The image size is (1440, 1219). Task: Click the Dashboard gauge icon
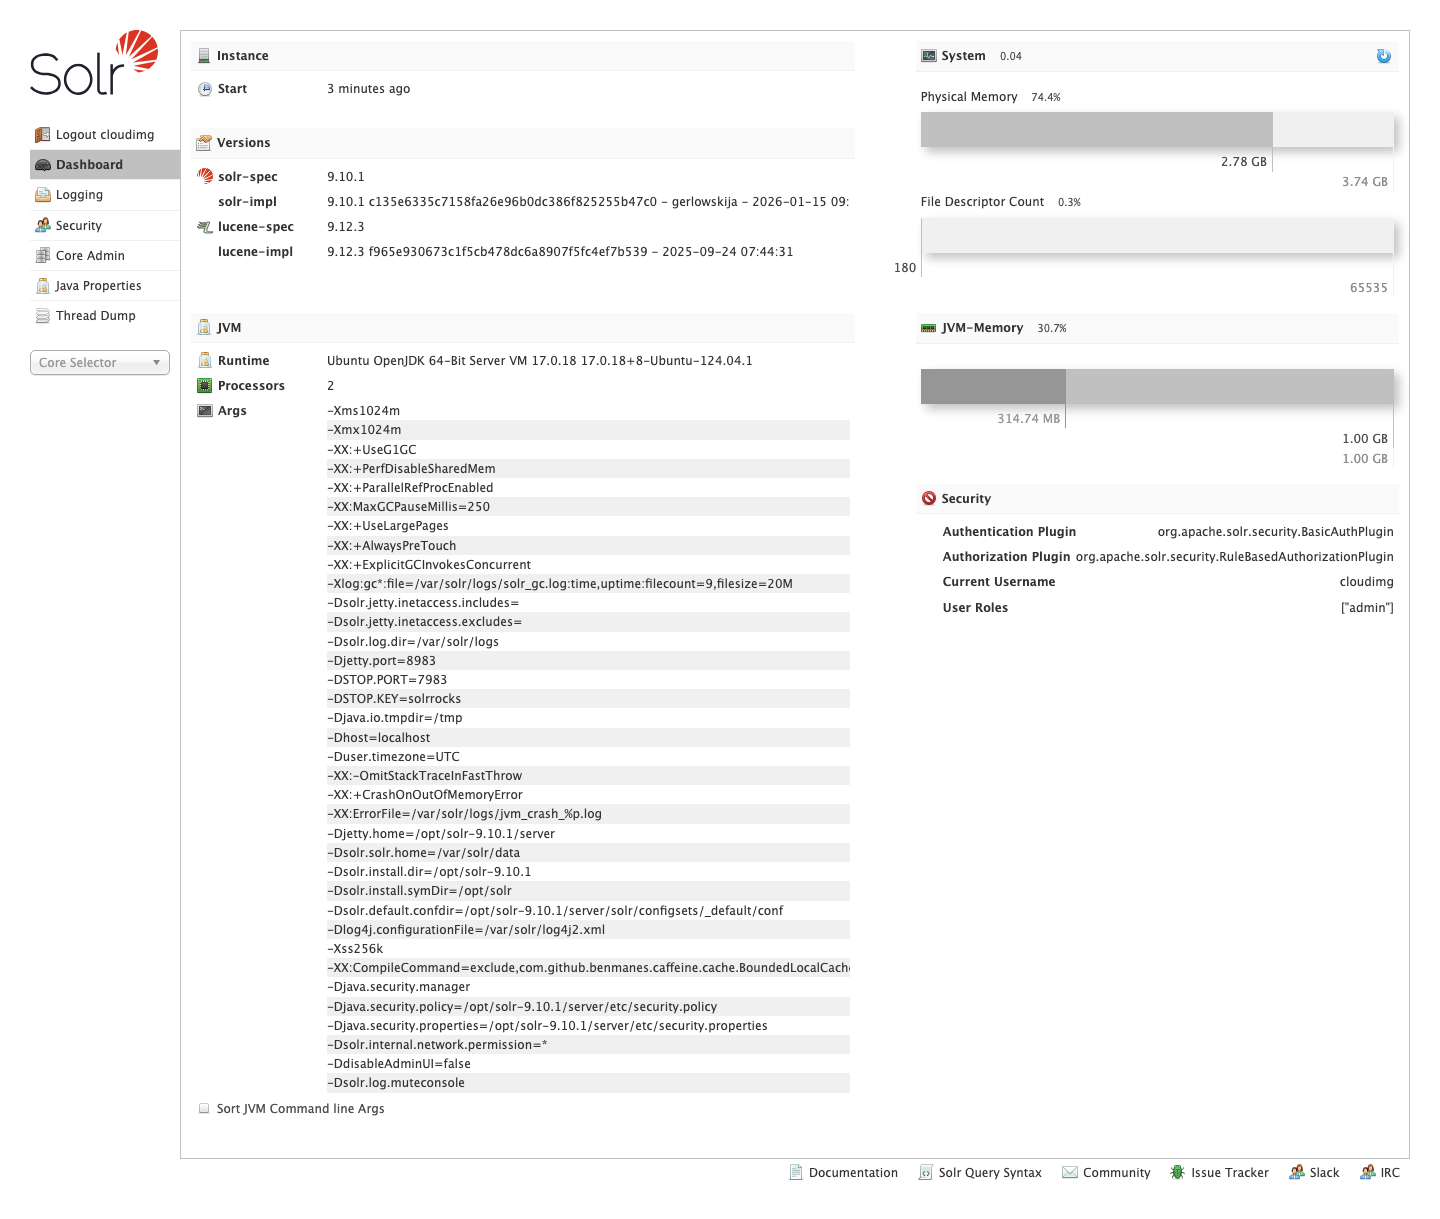click(42, 165)
